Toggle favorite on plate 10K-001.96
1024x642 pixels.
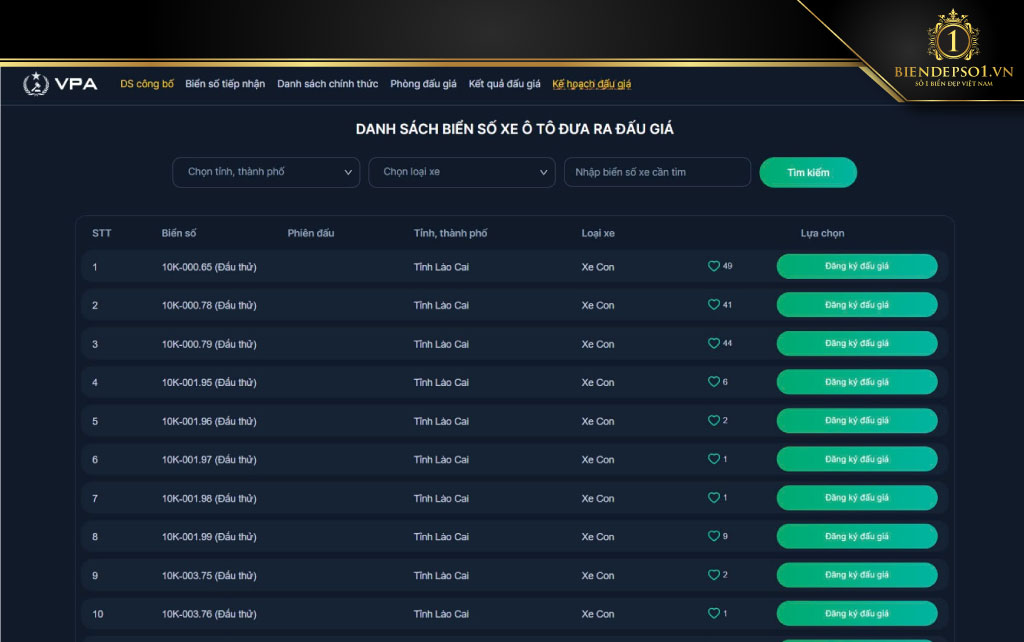(714, 421)
